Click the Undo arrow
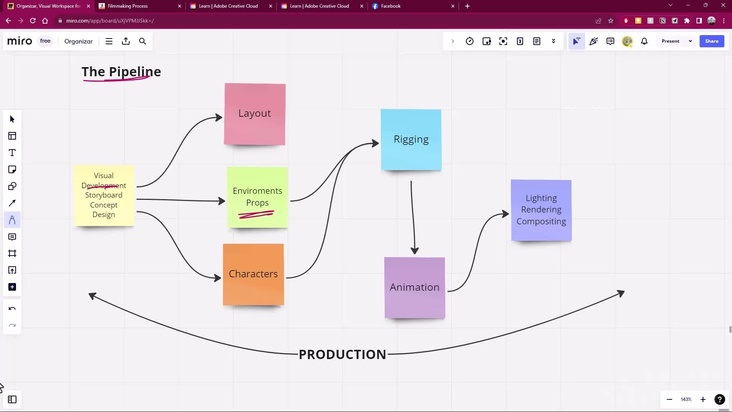Image resolution: width=732 pixels, height=412 pixels. [12, 309]
